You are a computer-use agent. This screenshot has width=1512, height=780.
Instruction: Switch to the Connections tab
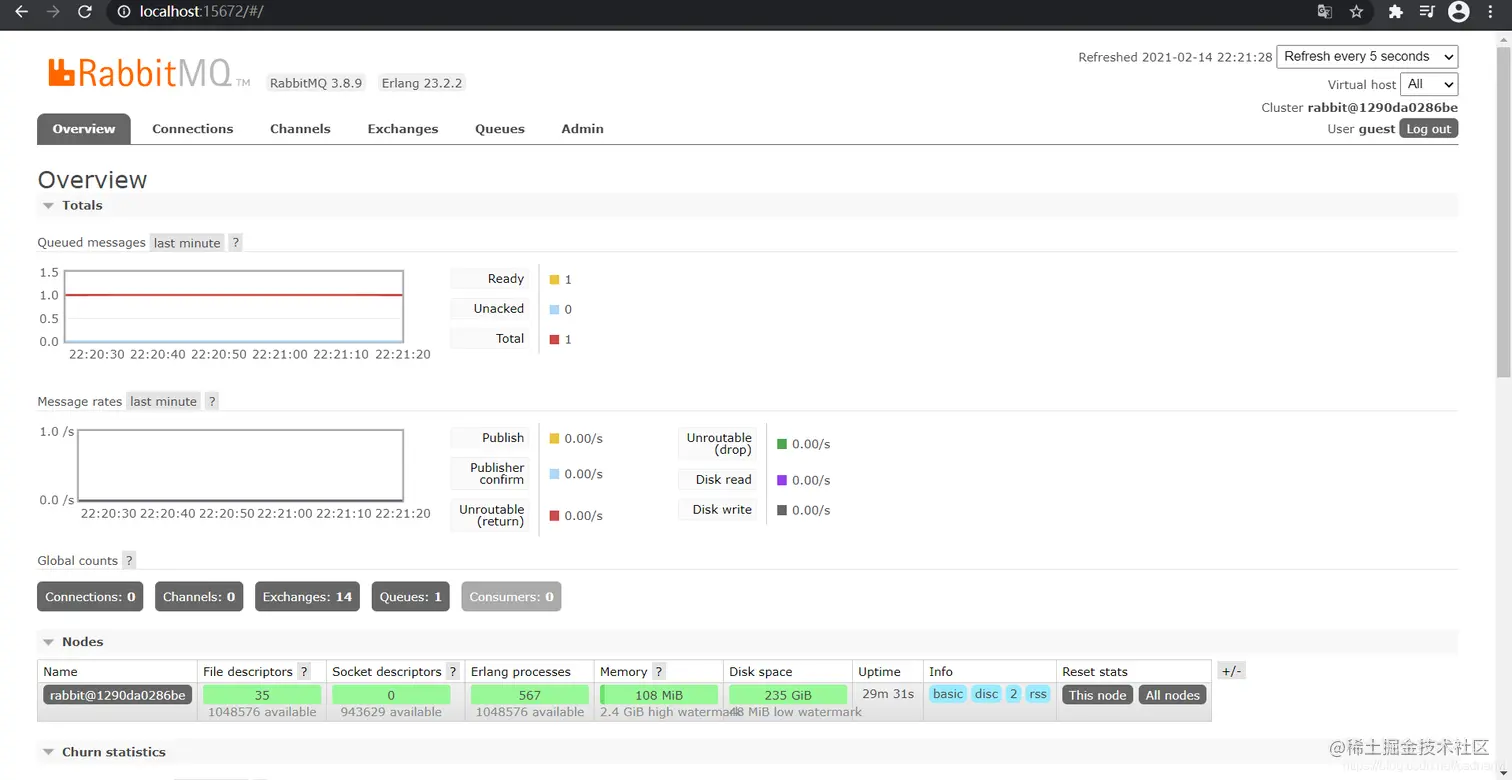coord(192,129)
